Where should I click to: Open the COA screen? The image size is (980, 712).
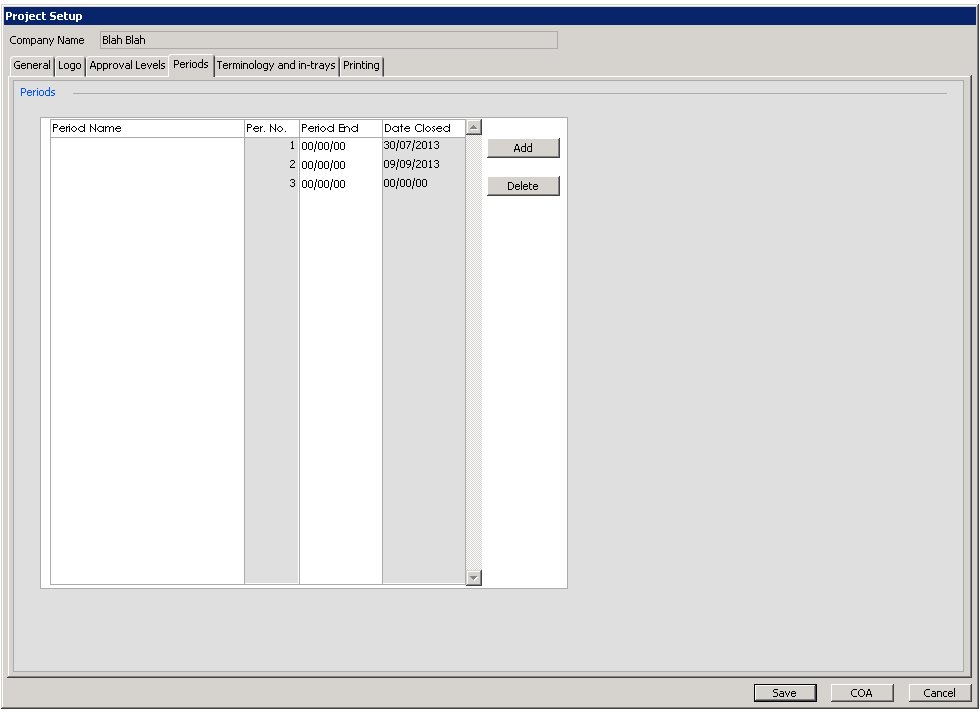861,692
